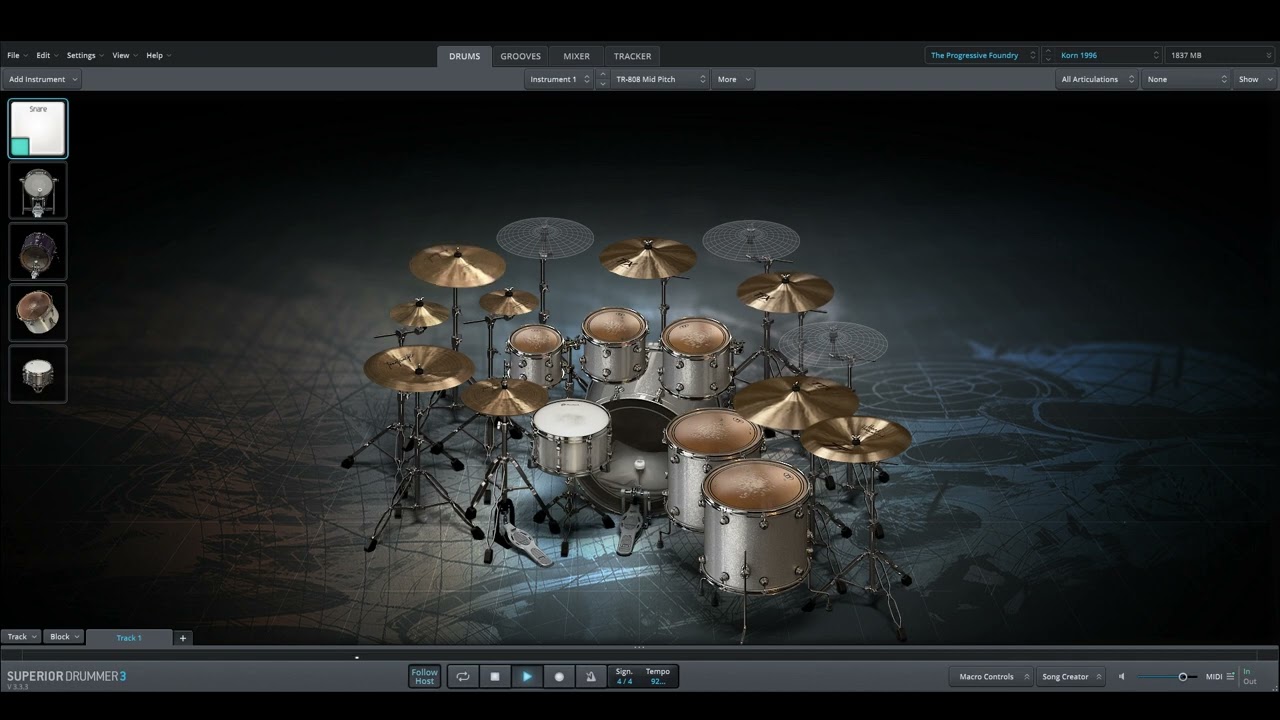1280x720 pixels.
Task: Start playback with the Play button
Action: point(527,677)
